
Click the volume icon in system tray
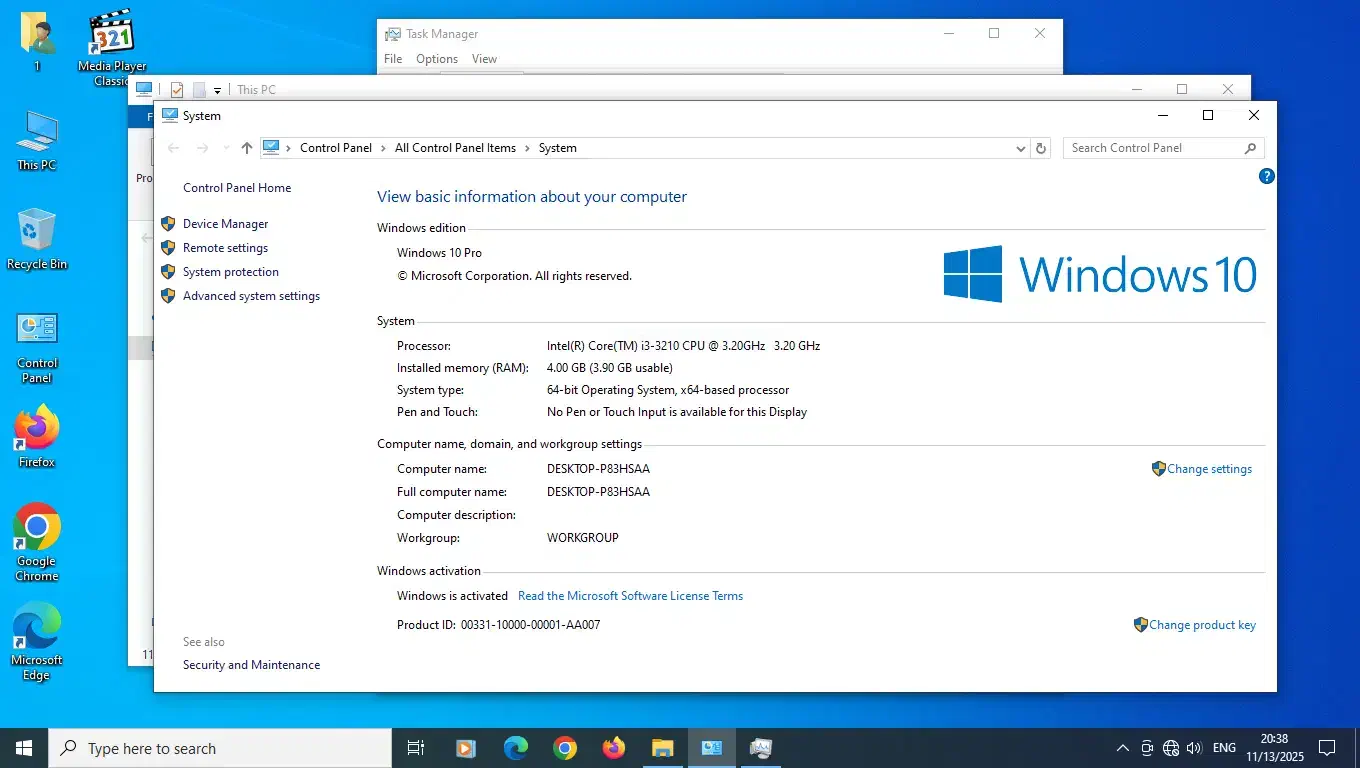pos(1194,748)
